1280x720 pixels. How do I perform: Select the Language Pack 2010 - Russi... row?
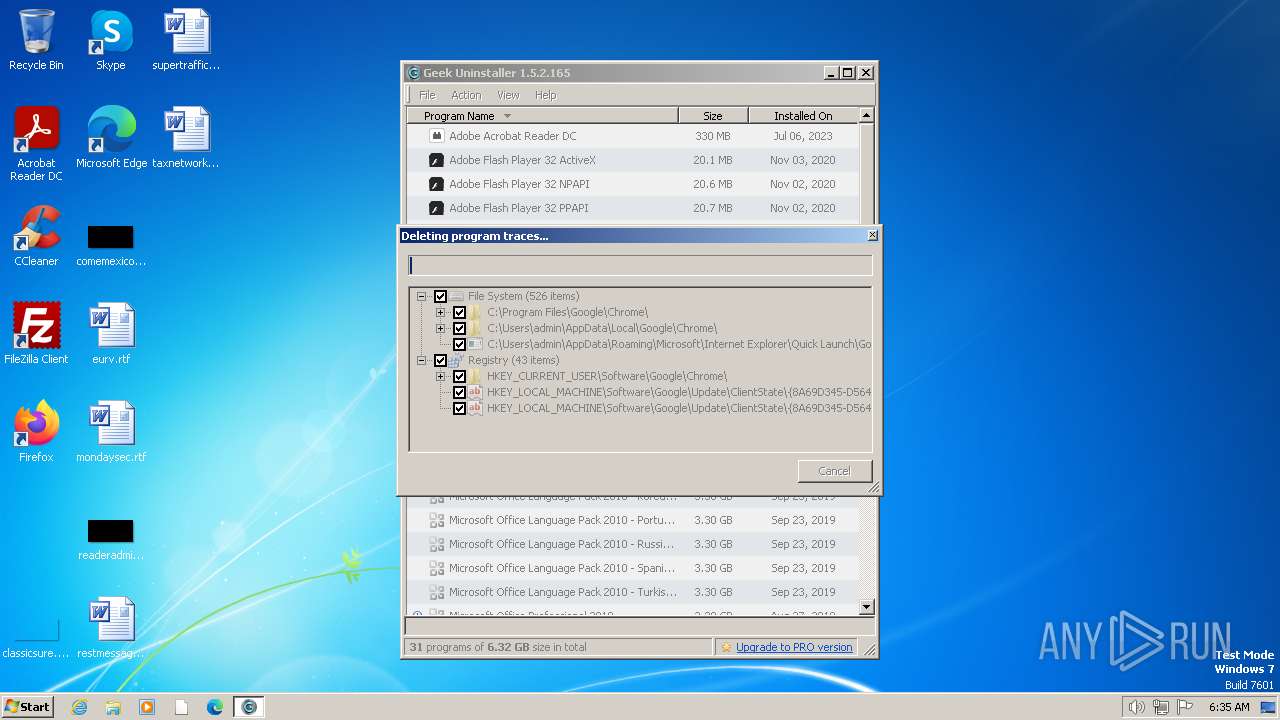(x=633, y=544)
